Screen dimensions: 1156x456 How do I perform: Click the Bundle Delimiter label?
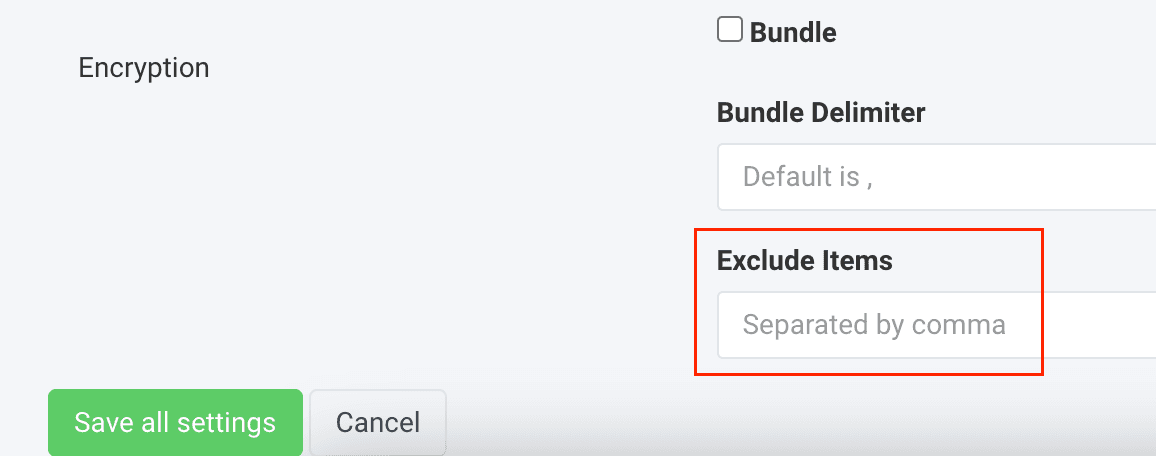[821, 113]
